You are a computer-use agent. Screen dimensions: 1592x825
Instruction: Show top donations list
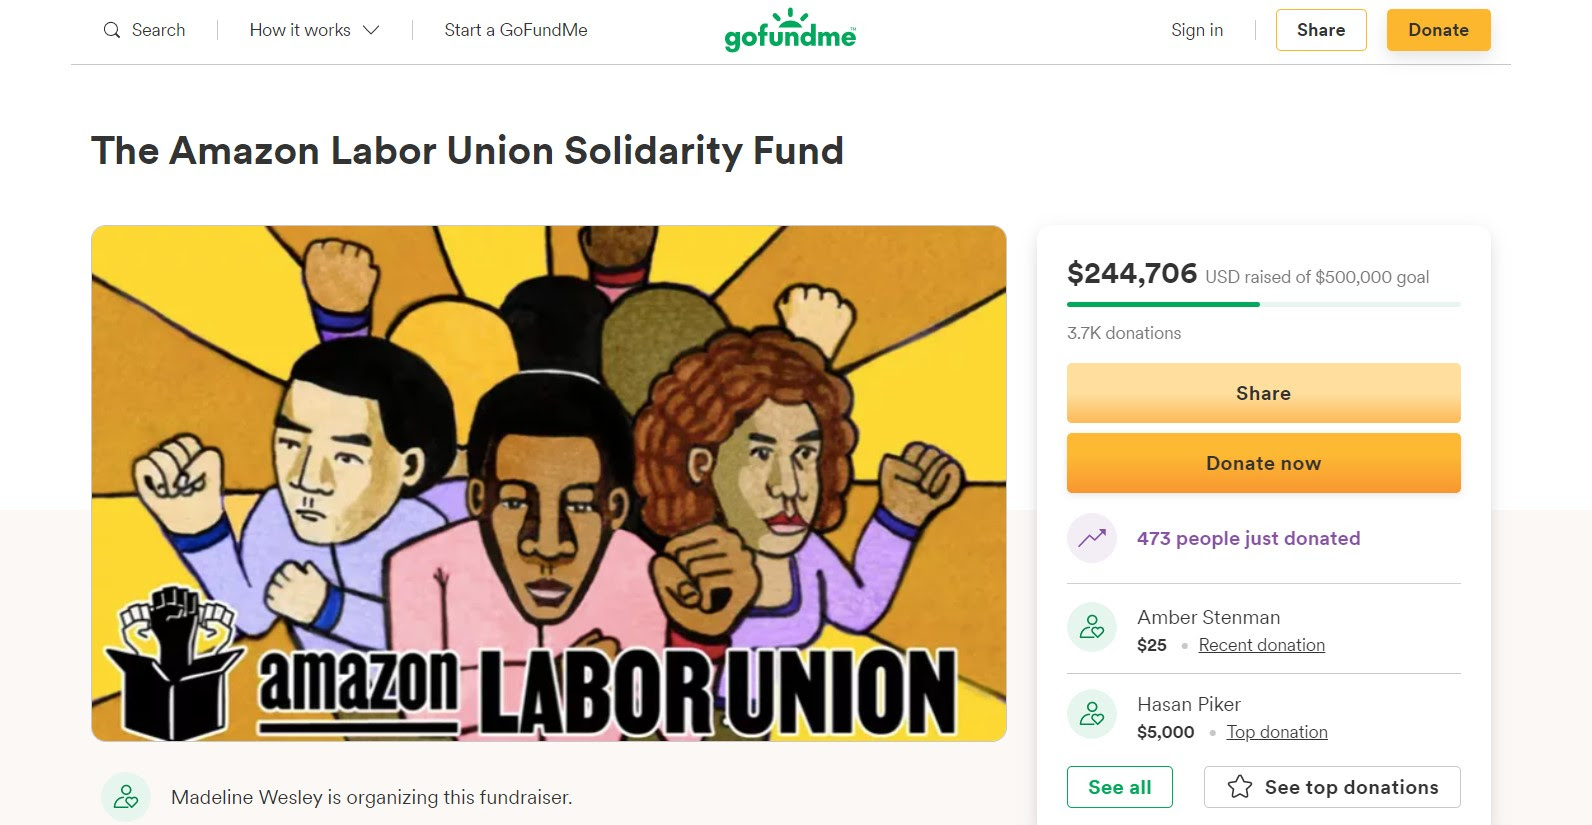1332,787
